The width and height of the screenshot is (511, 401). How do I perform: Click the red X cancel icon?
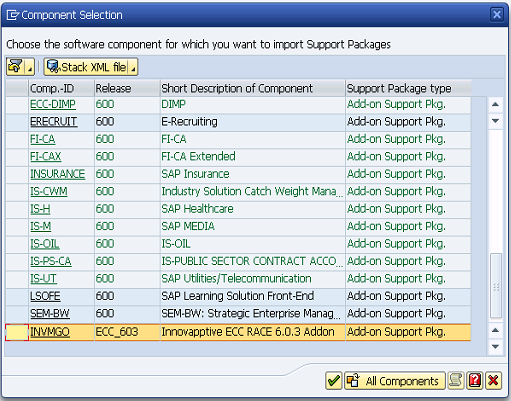click(x=493, y=381)
